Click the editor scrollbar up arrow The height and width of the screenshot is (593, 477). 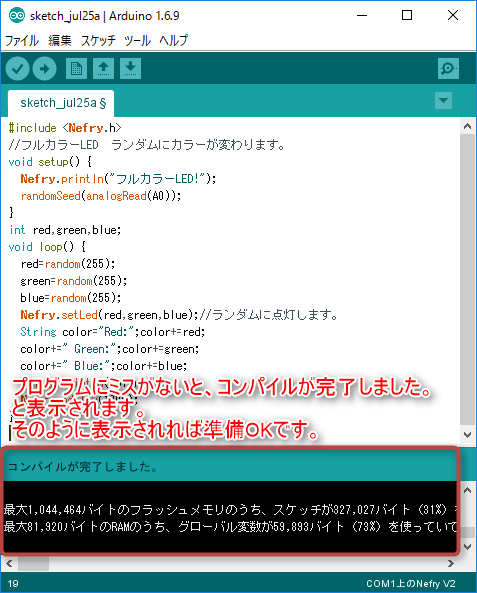468,126
